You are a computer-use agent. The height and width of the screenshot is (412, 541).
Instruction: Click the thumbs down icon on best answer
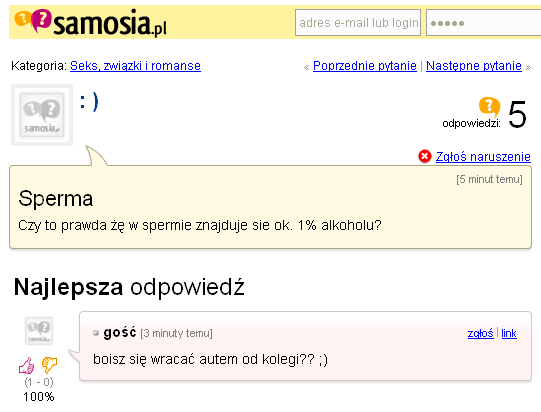point(49,365)
